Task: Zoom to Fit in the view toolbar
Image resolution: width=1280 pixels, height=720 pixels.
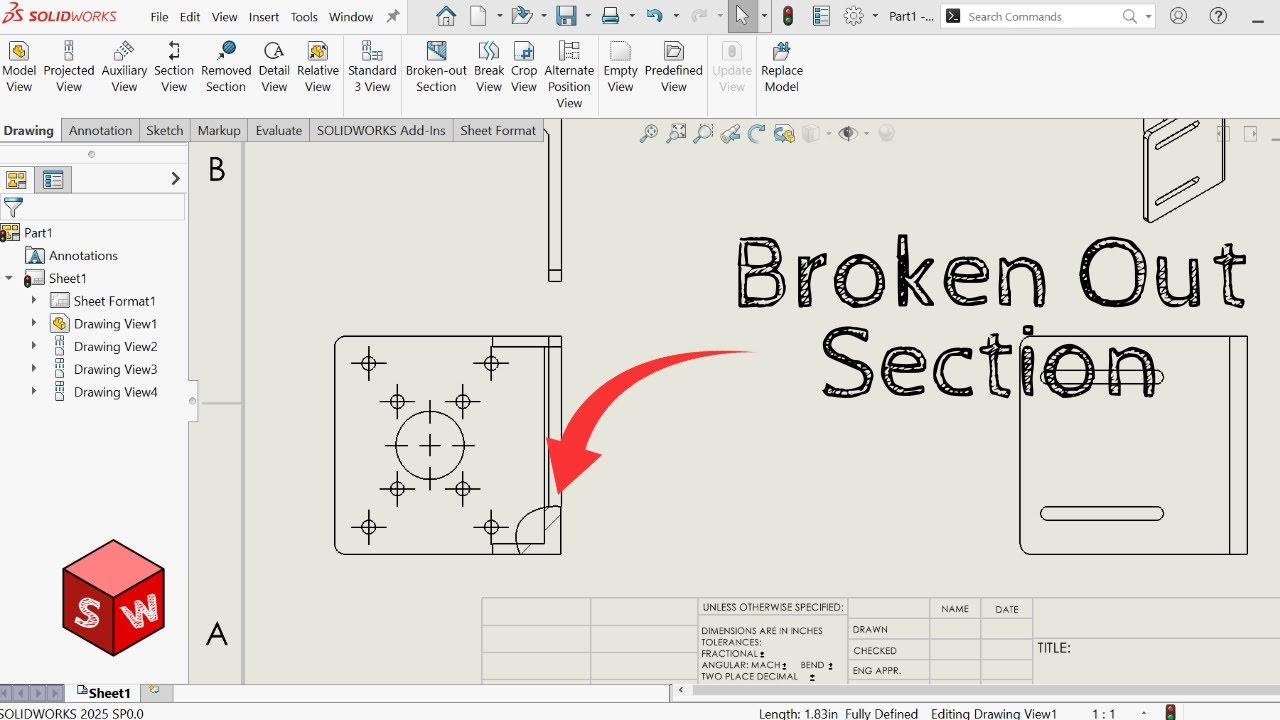Action: pyautogui.click(x=677, y=133)
